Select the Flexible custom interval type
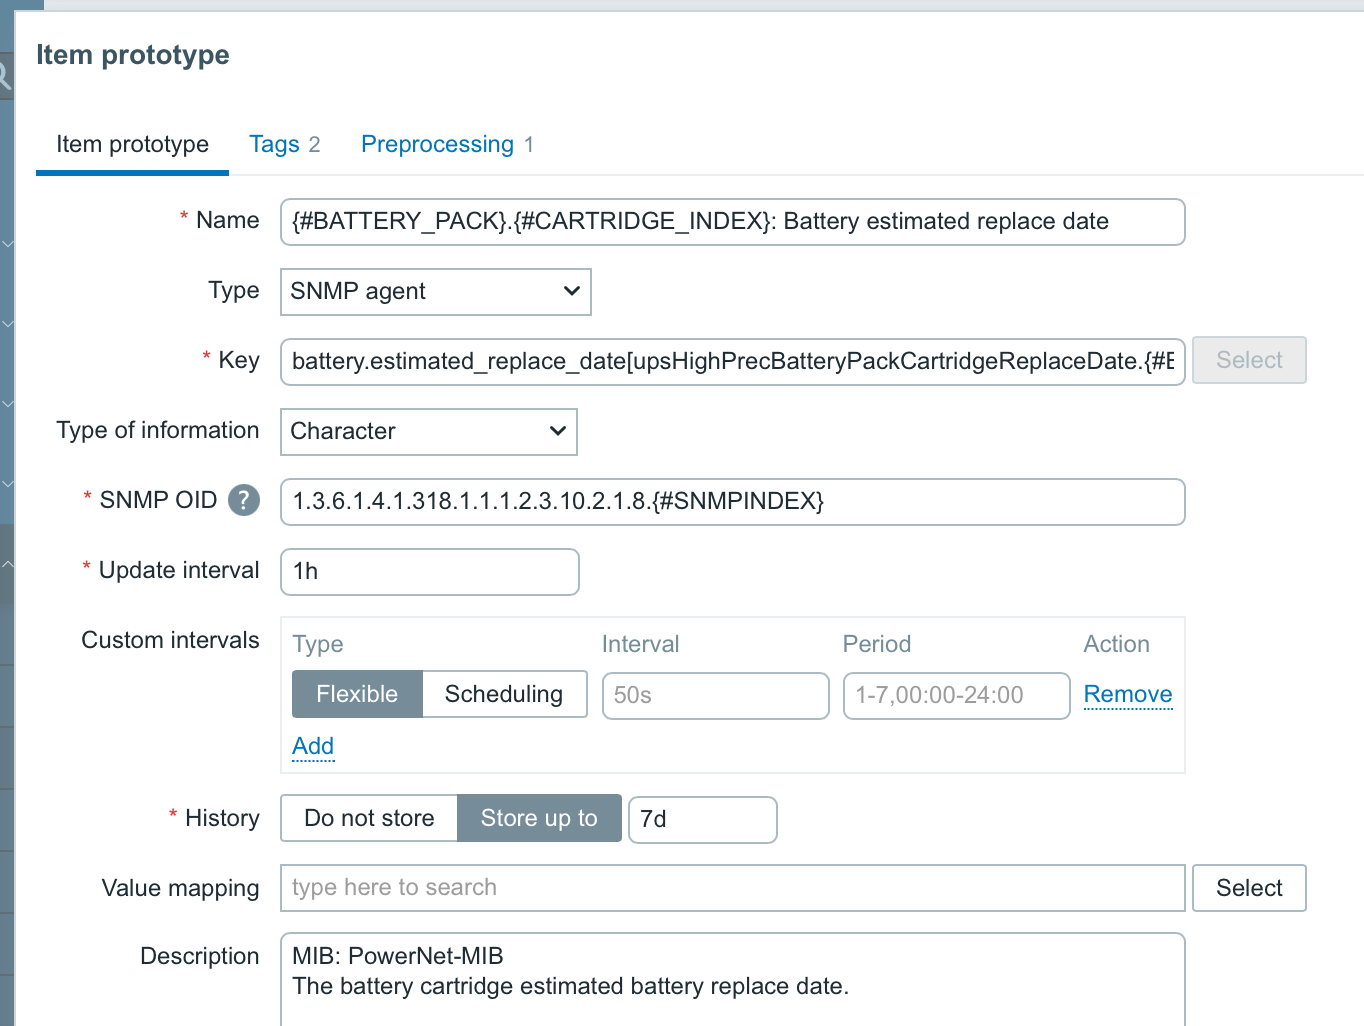 click(357, 694)
